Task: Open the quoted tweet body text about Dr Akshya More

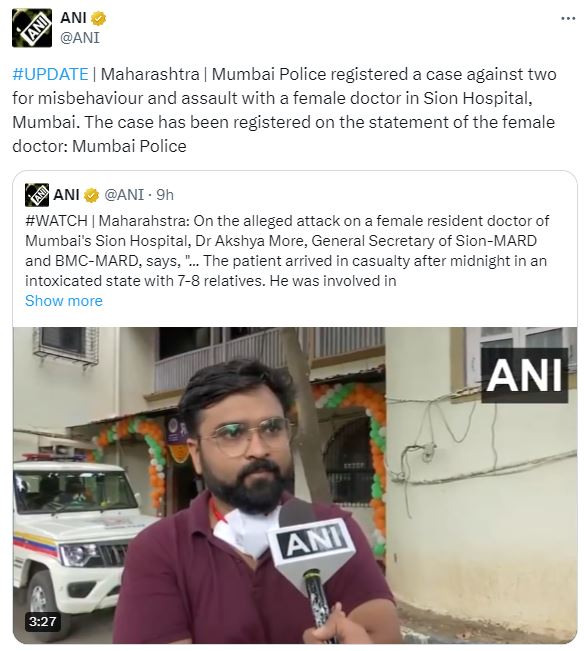Action: [x=287, y=251]
